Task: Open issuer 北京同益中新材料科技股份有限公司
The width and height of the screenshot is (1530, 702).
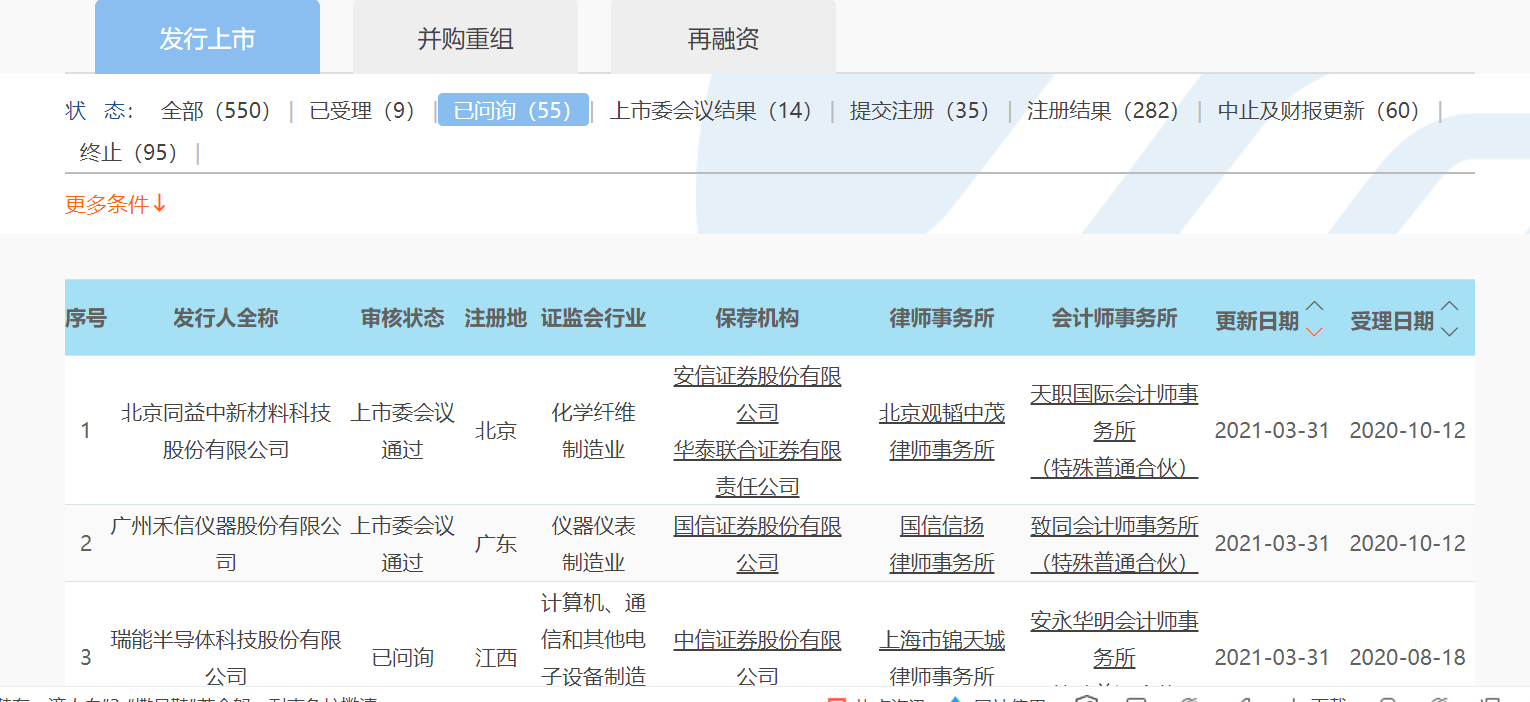Action: click(226, 431)
